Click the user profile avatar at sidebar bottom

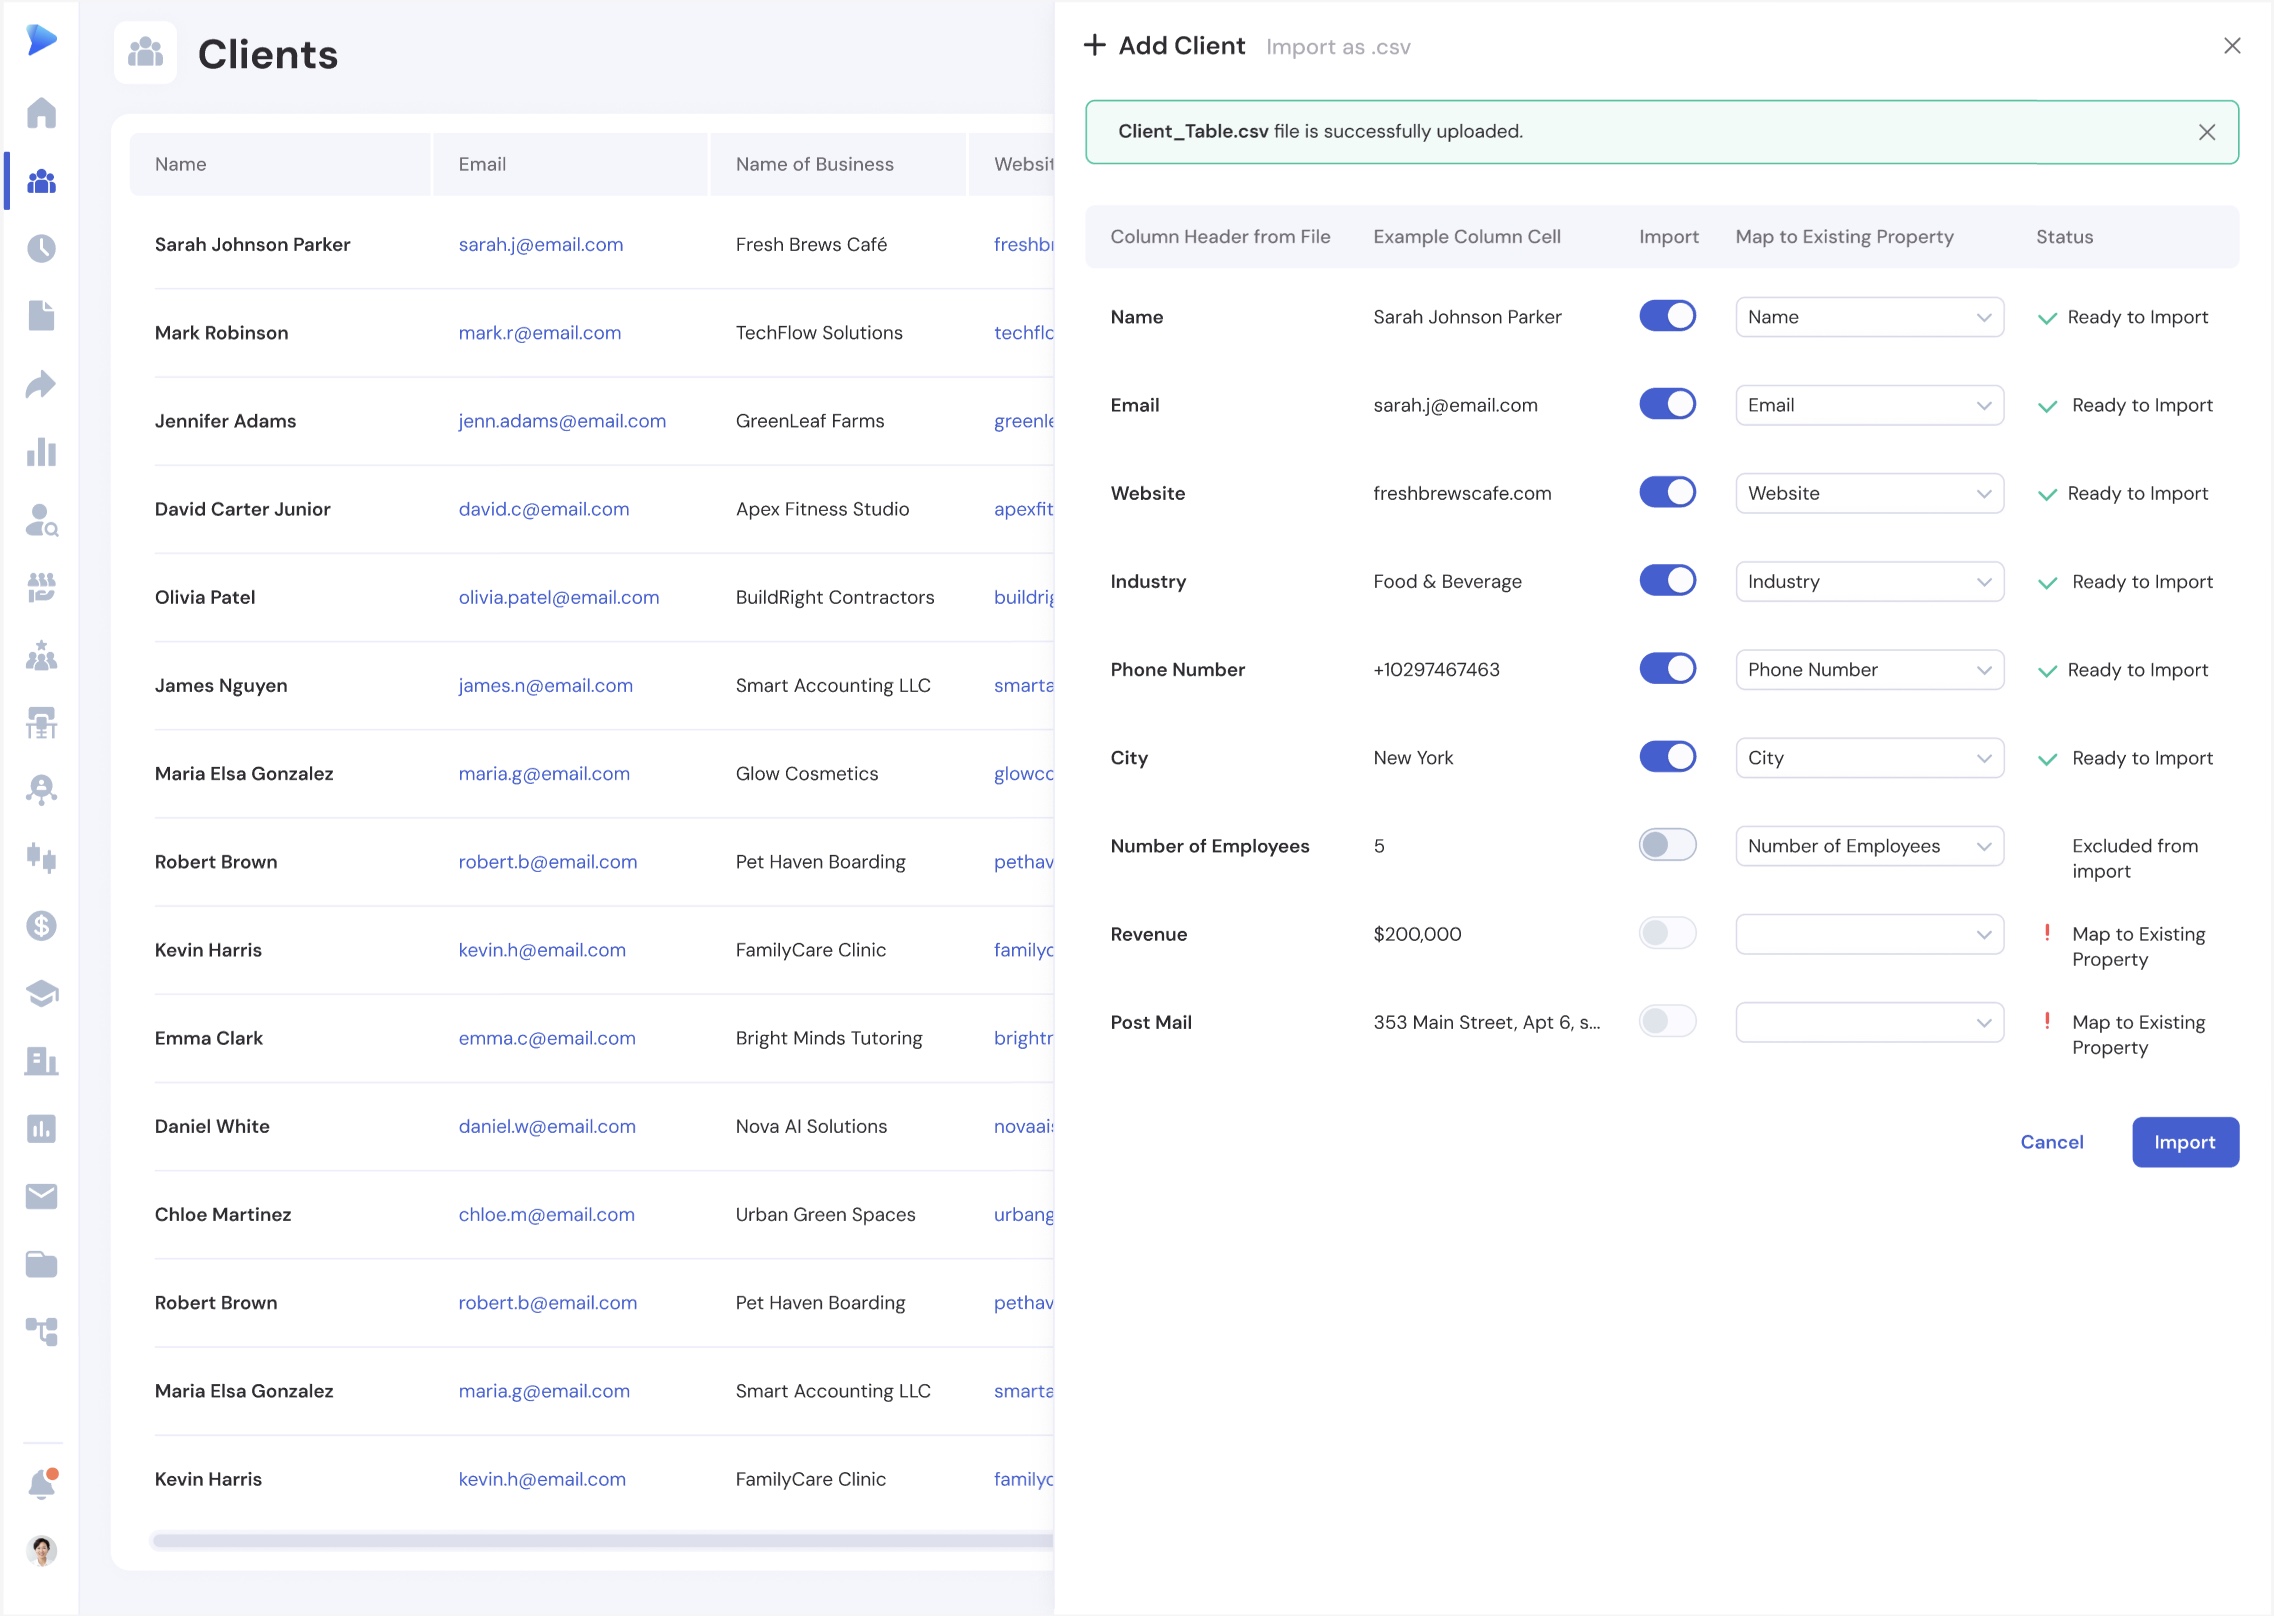coord(41,1551)
